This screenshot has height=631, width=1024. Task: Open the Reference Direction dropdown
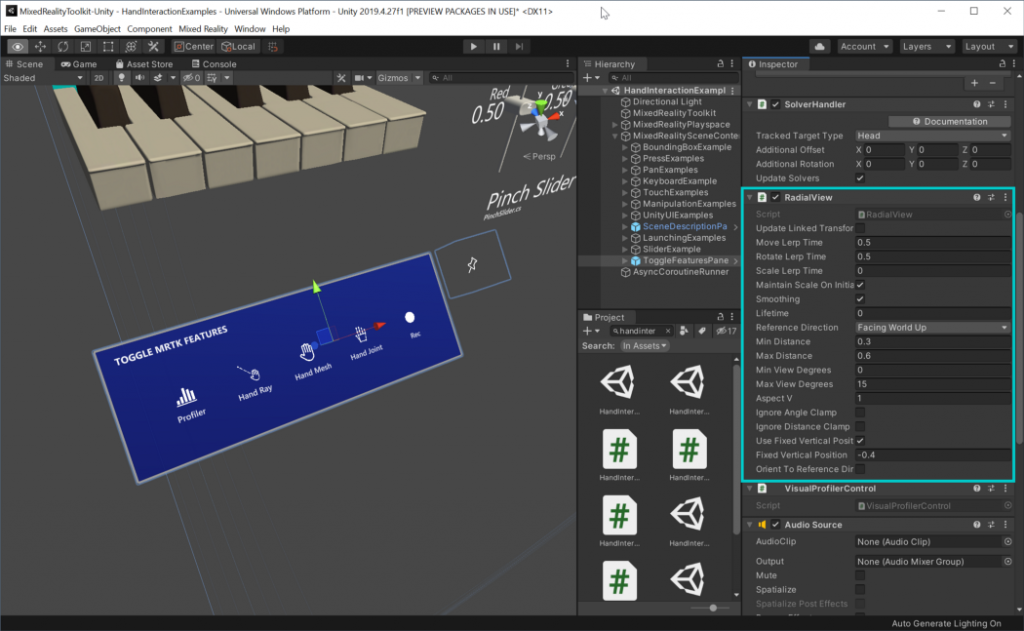tap(931, 327)
